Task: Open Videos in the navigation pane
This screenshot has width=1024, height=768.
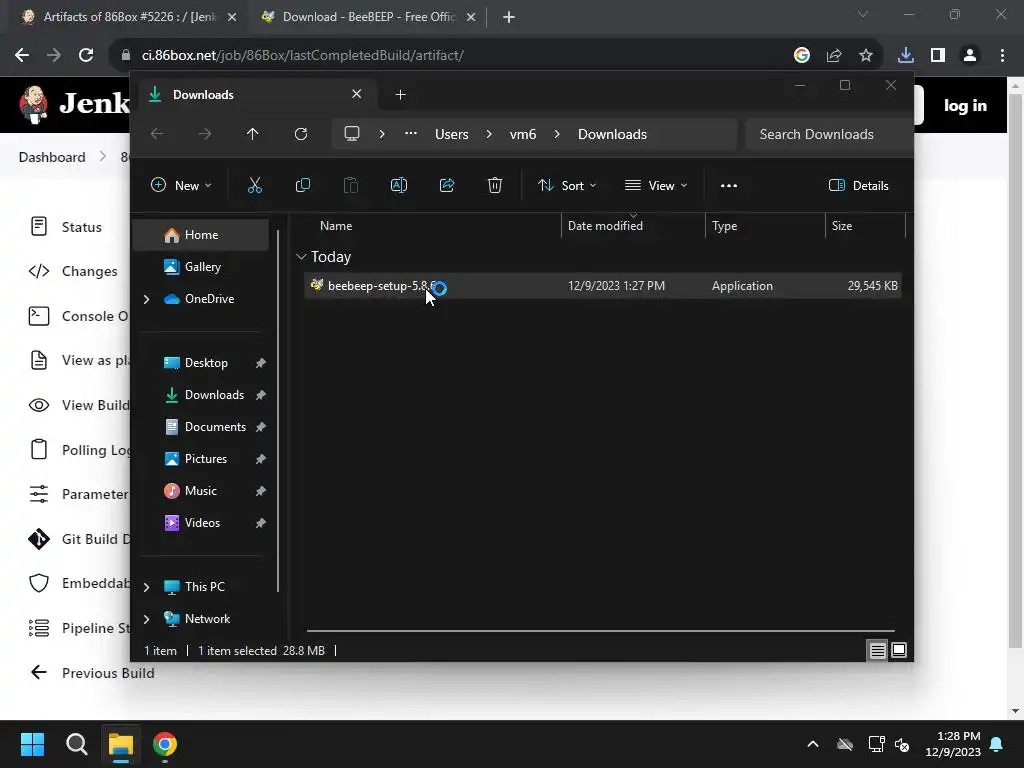Action: click(x=201, y=523)
